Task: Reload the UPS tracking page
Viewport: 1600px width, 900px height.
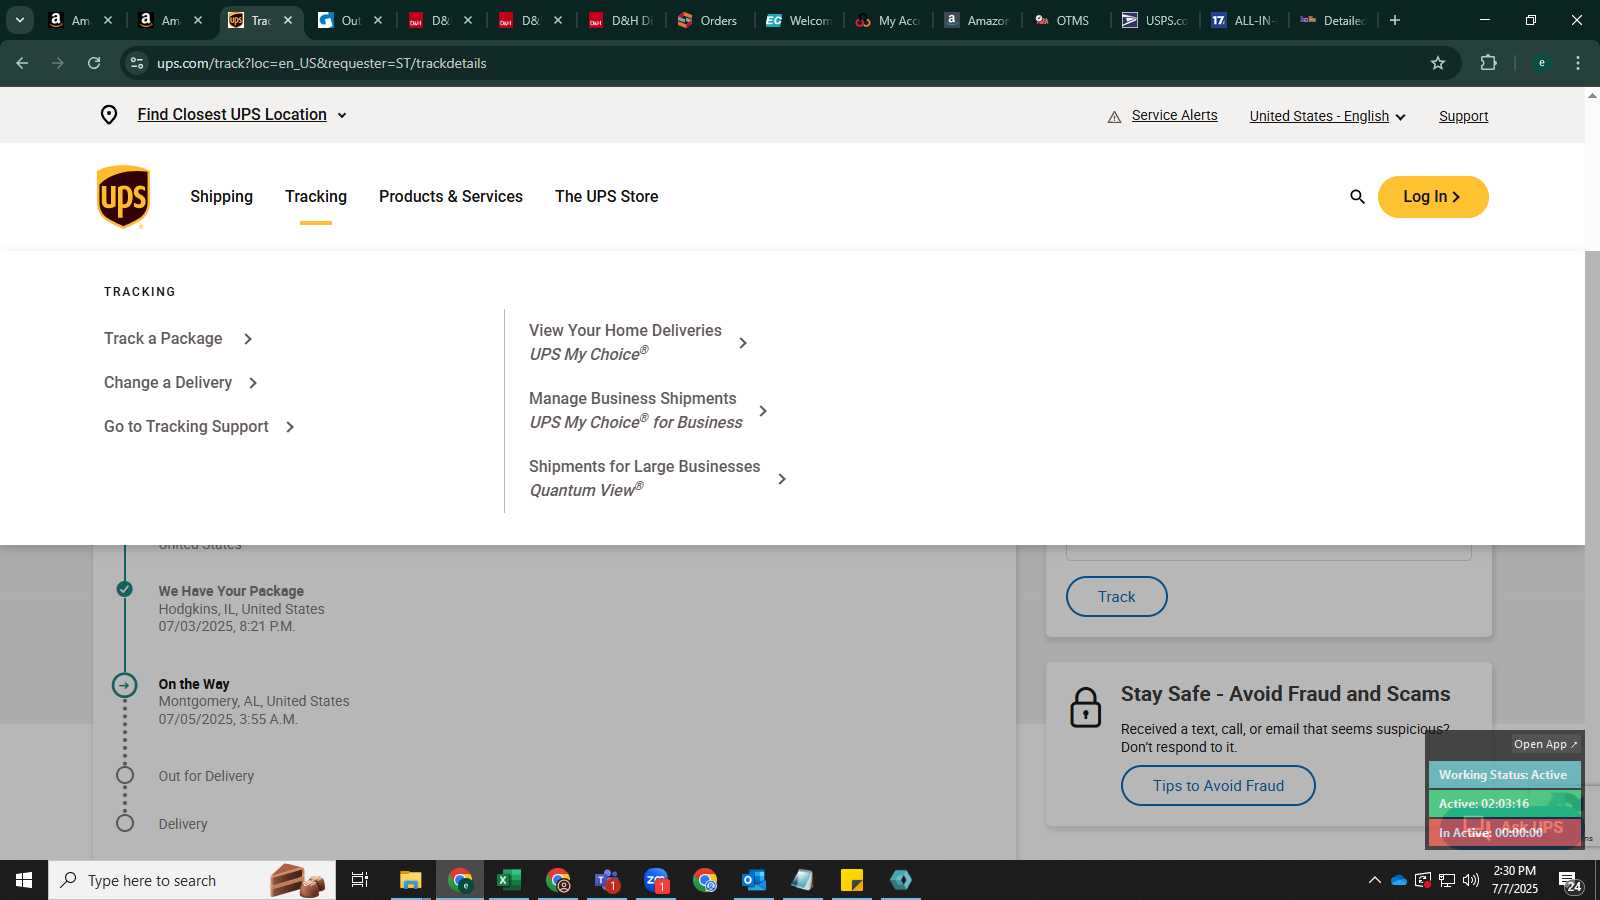Action: click(94, 63)
